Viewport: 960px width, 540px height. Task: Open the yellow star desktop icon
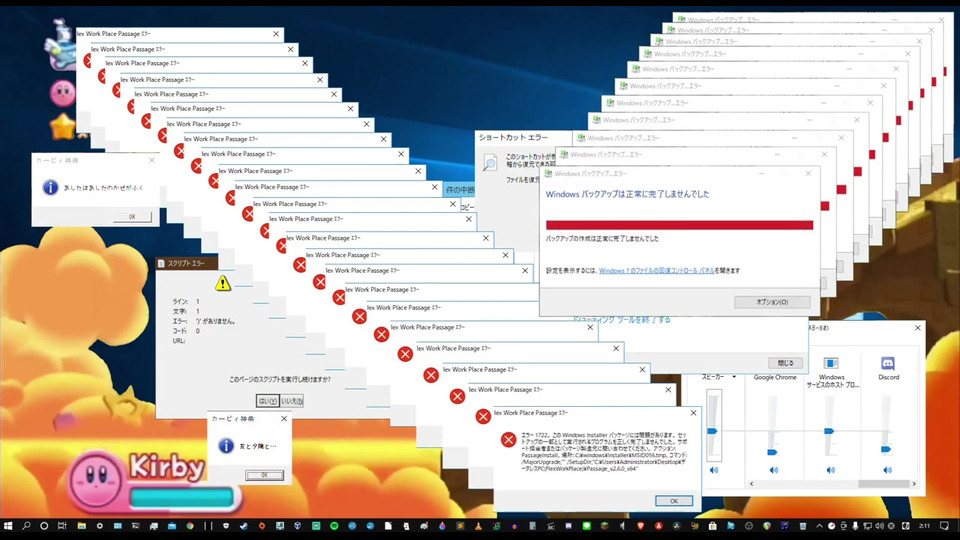(62, 127)
